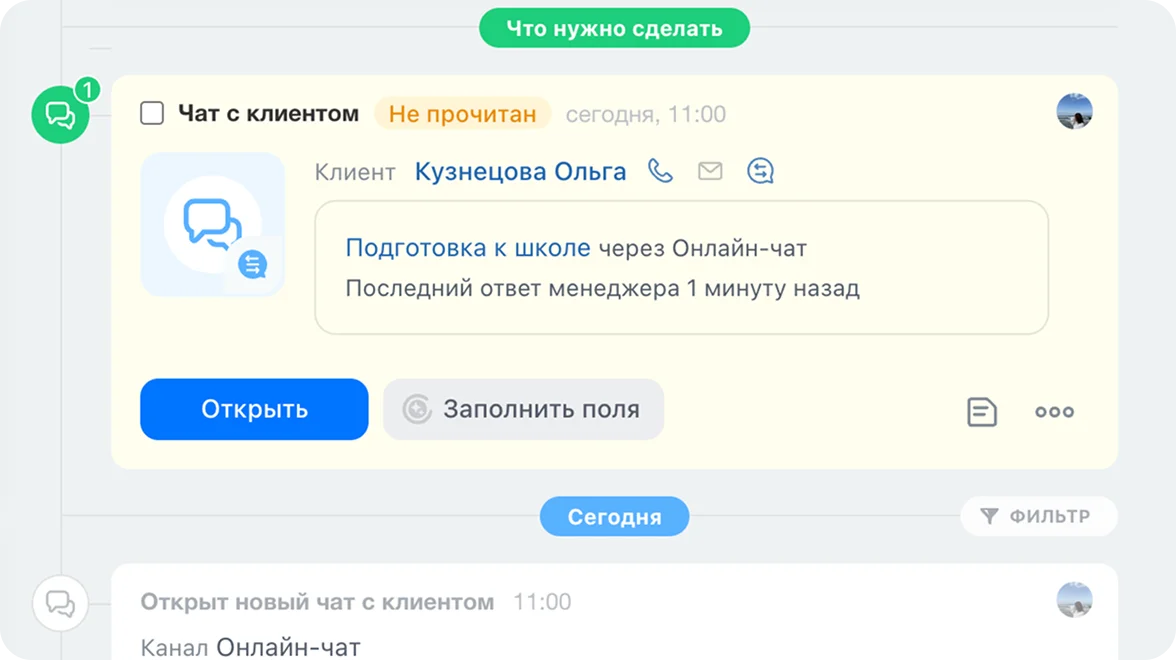Email the client via envelope icon
This screenshot has height=660, width=1176.
pyautogui.click(x=710, y=171)
